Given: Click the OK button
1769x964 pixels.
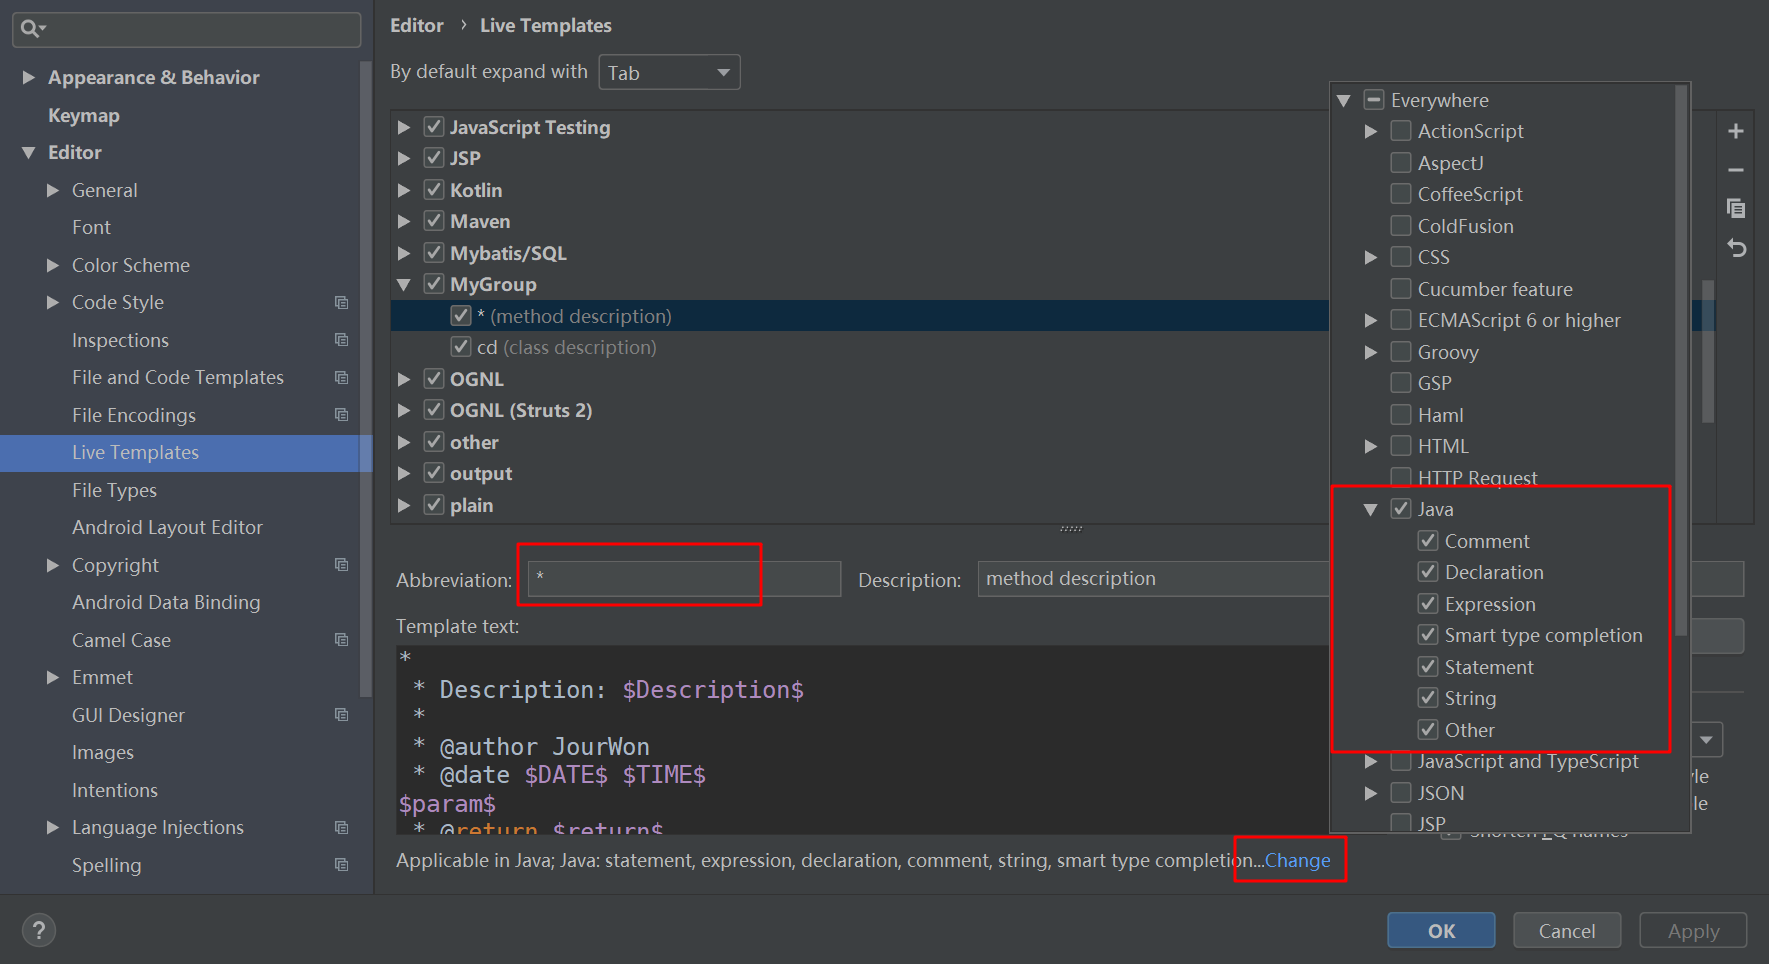Looking at the screenshot, I should pos(1441,930).
